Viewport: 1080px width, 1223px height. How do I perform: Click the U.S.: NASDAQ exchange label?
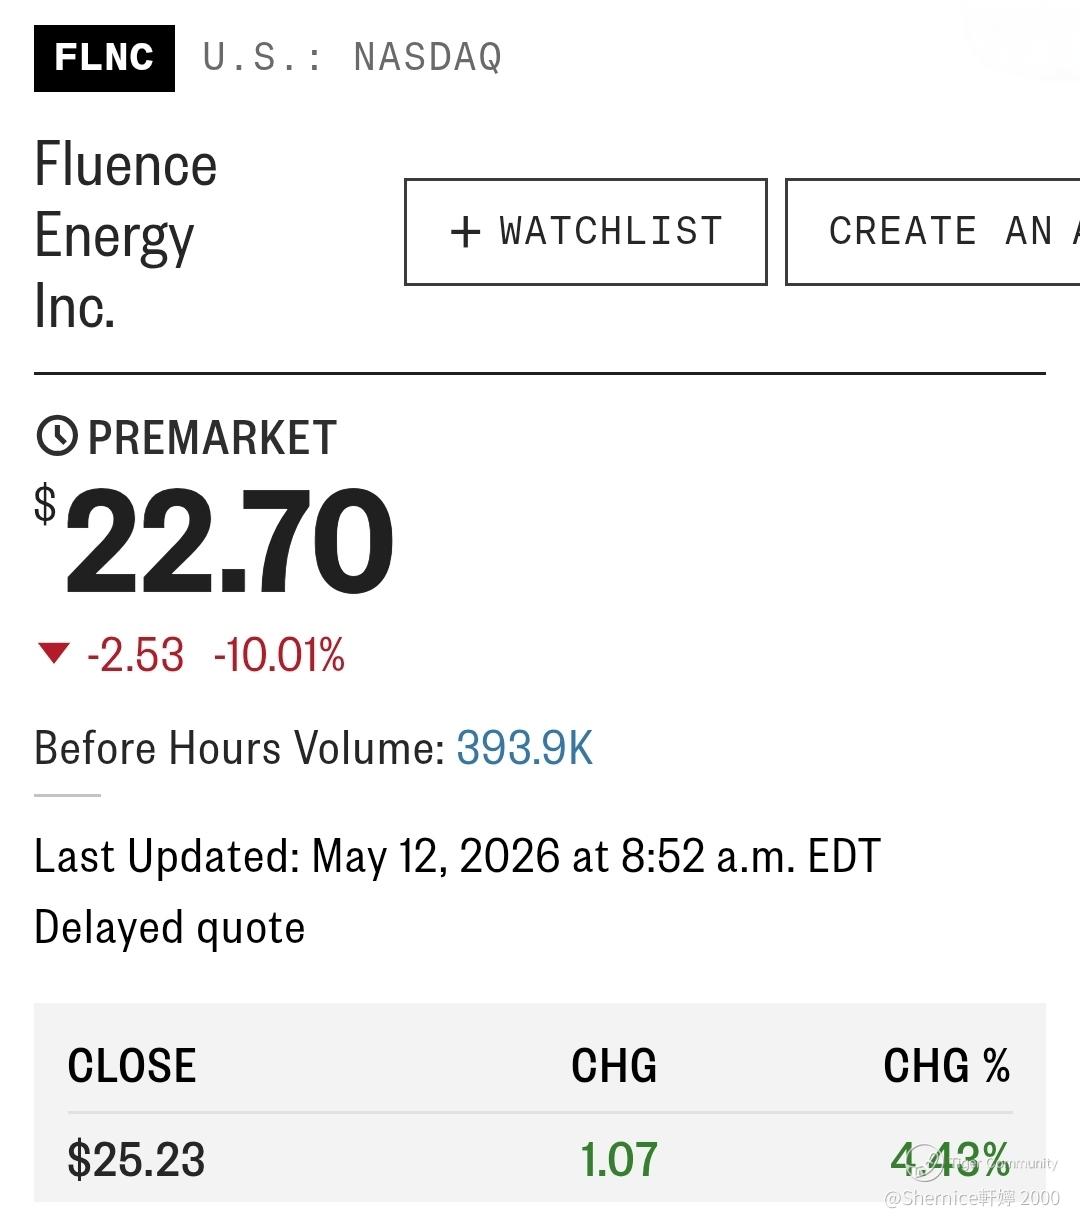pyautogui.click(x=352, y=57)
